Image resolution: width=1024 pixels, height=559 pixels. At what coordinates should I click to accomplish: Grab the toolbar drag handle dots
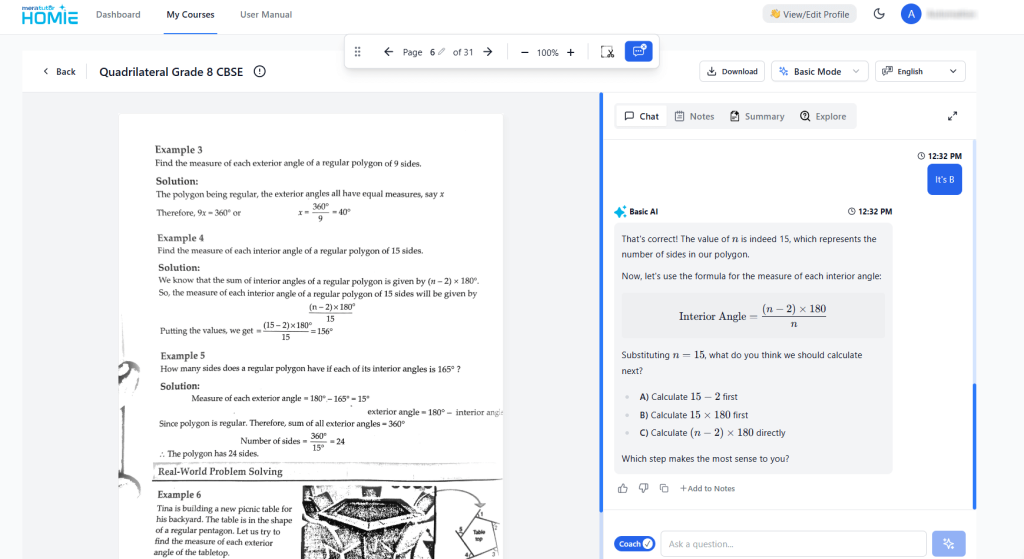click(357, 52)
